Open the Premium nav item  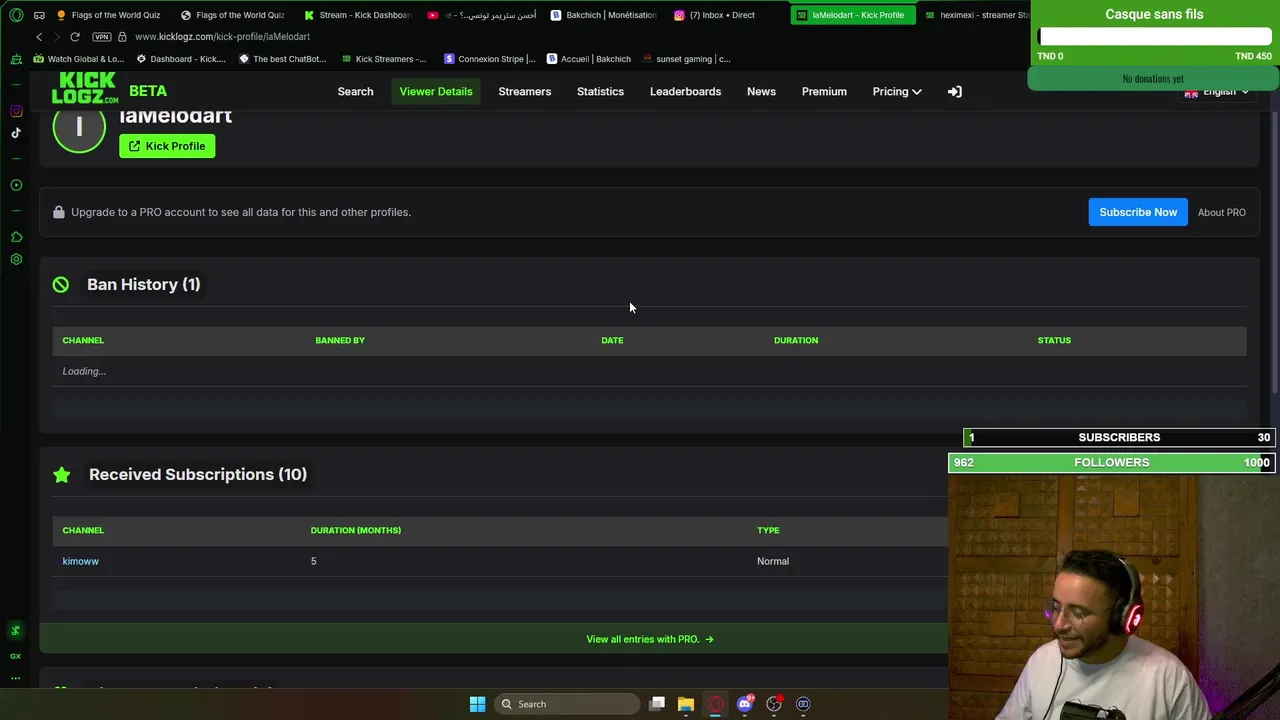pos(824,92)
